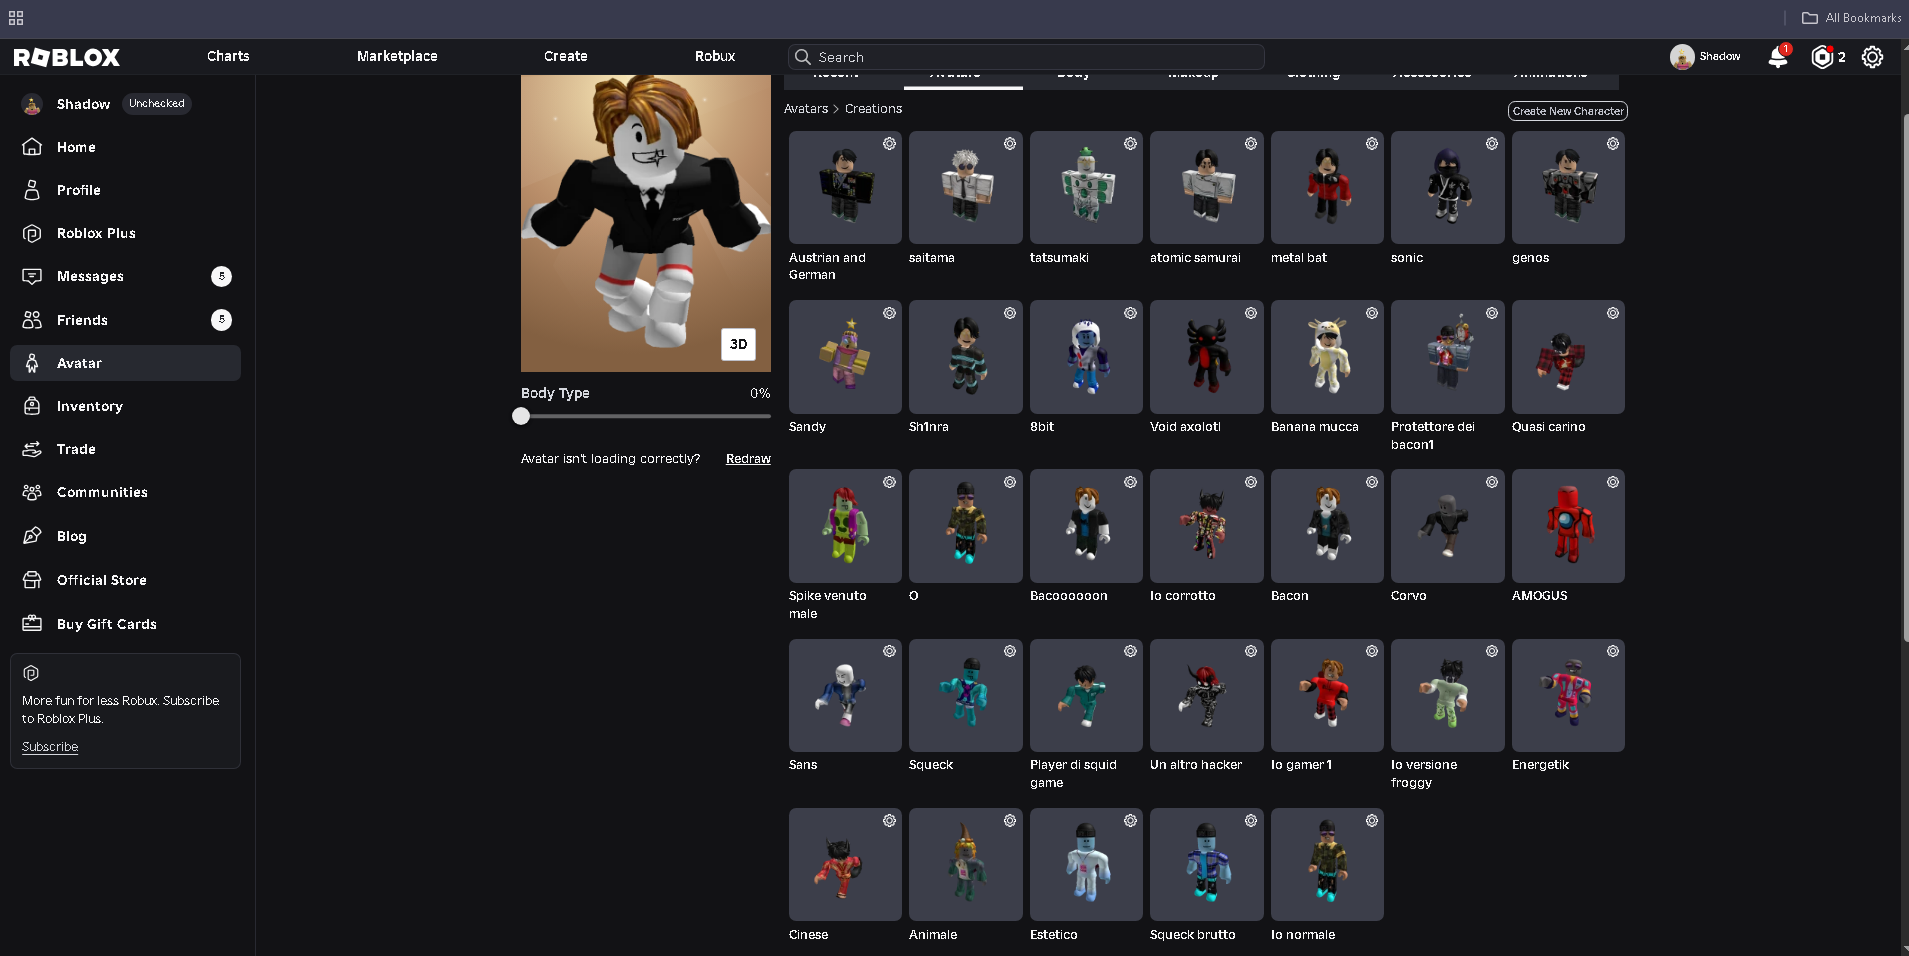Open Blog from the sidebar
This screenshot has width=1909, height=956.
pyautogui.click(x=125, y=536)
